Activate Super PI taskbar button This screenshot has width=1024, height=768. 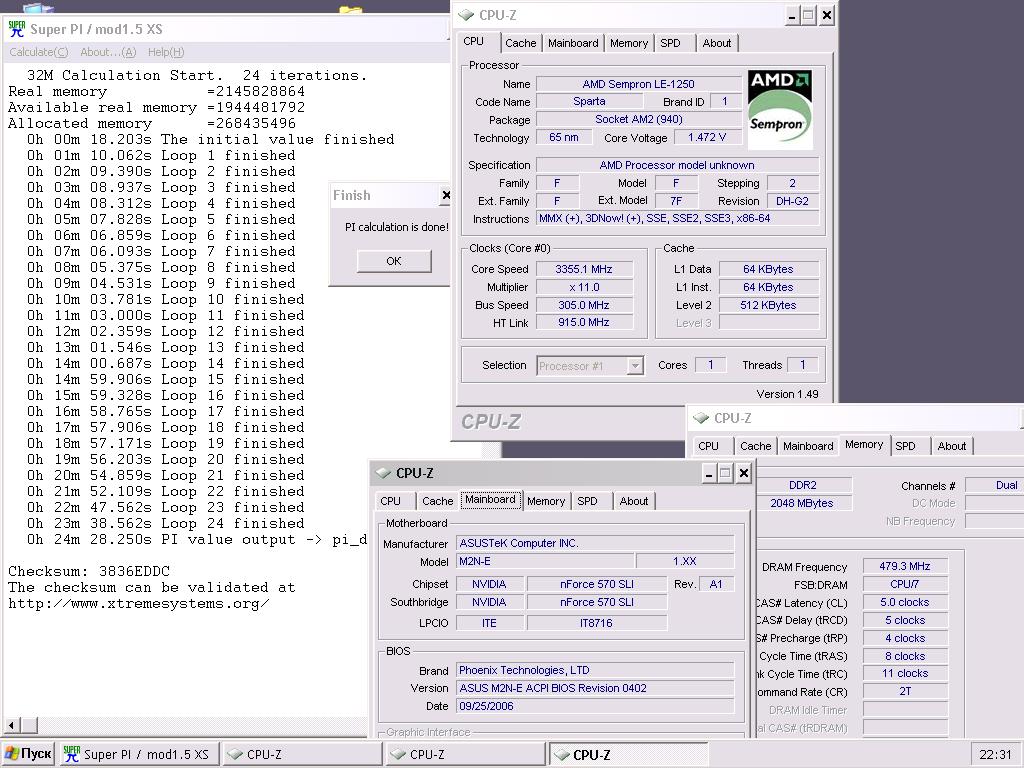click(x=138, y=754)
